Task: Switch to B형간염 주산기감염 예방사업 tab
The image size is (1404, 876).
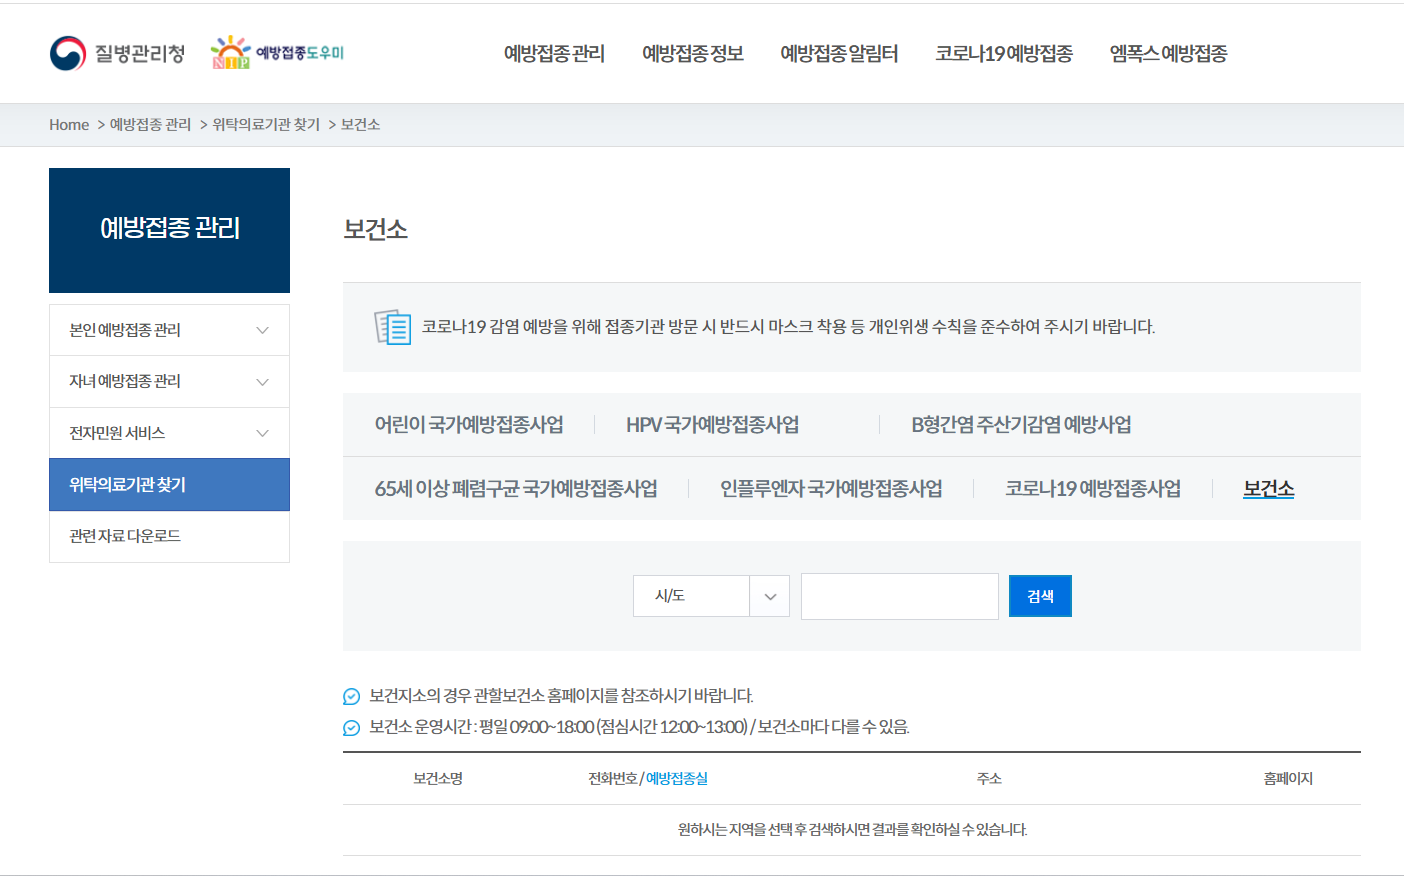Action: click(1021, 425)
